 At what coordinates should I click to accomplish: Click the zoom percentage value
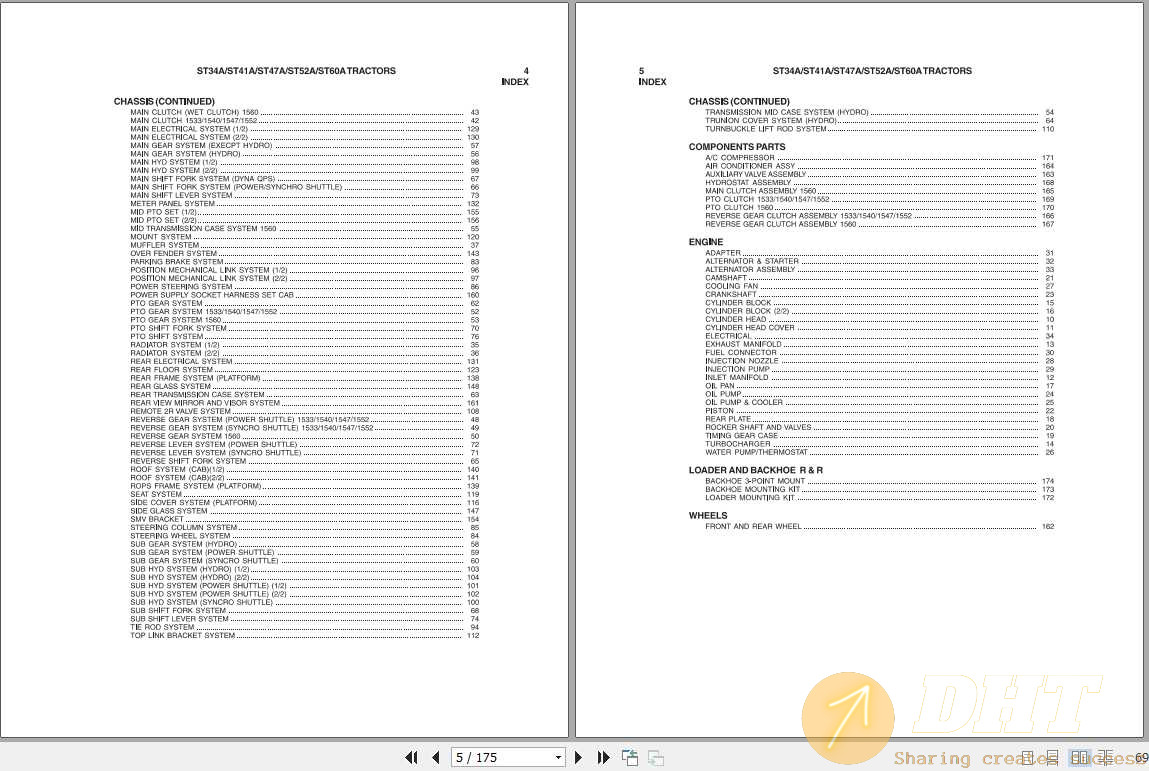1141,758
